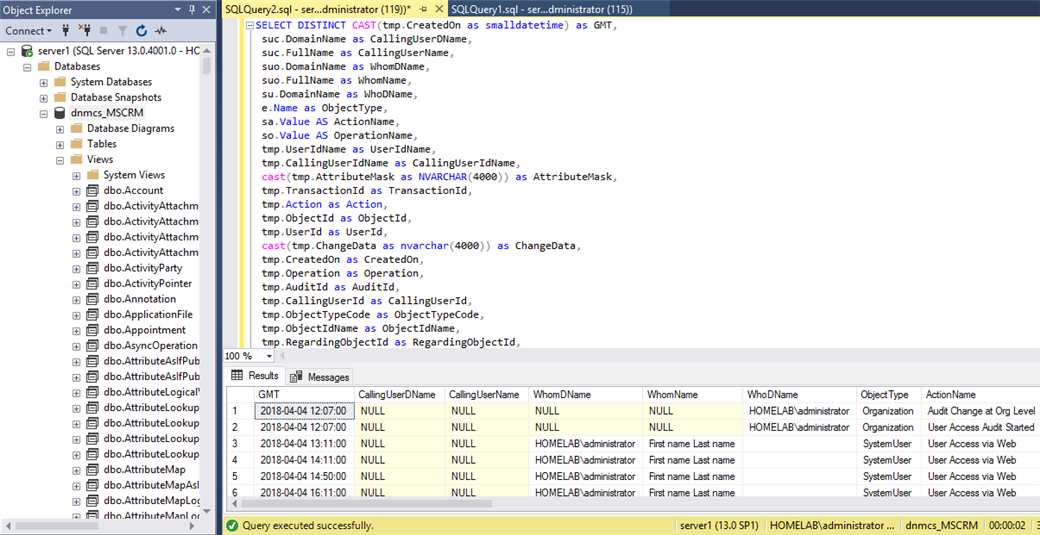The height and width of the screenshot is (535, 1040).
Task: Click the GMT cell in row 1
Action: pyautogui.click(x=304, y=411)
